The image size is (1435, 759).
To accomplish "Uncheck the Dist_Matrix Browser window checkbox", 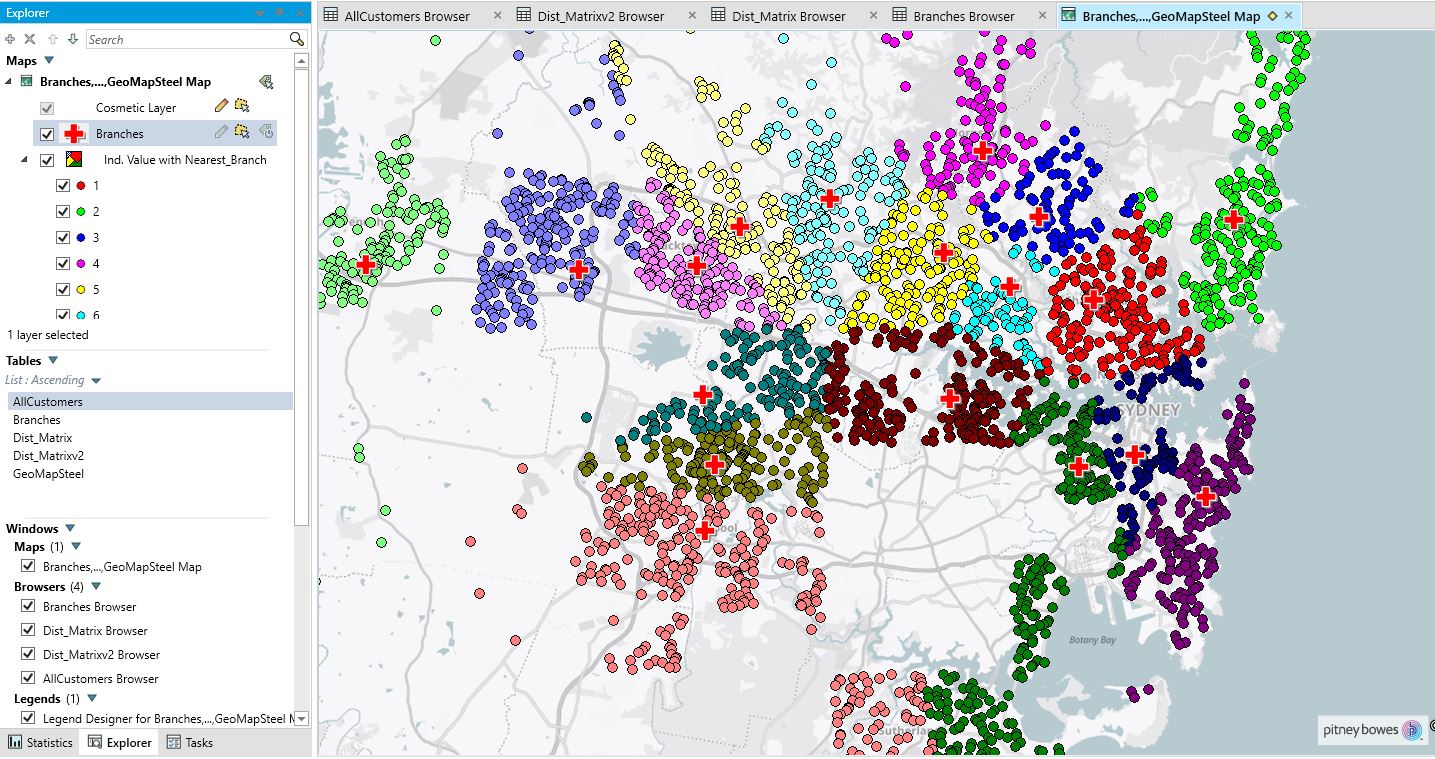I will pyautogui.click(x=26, y=630).
